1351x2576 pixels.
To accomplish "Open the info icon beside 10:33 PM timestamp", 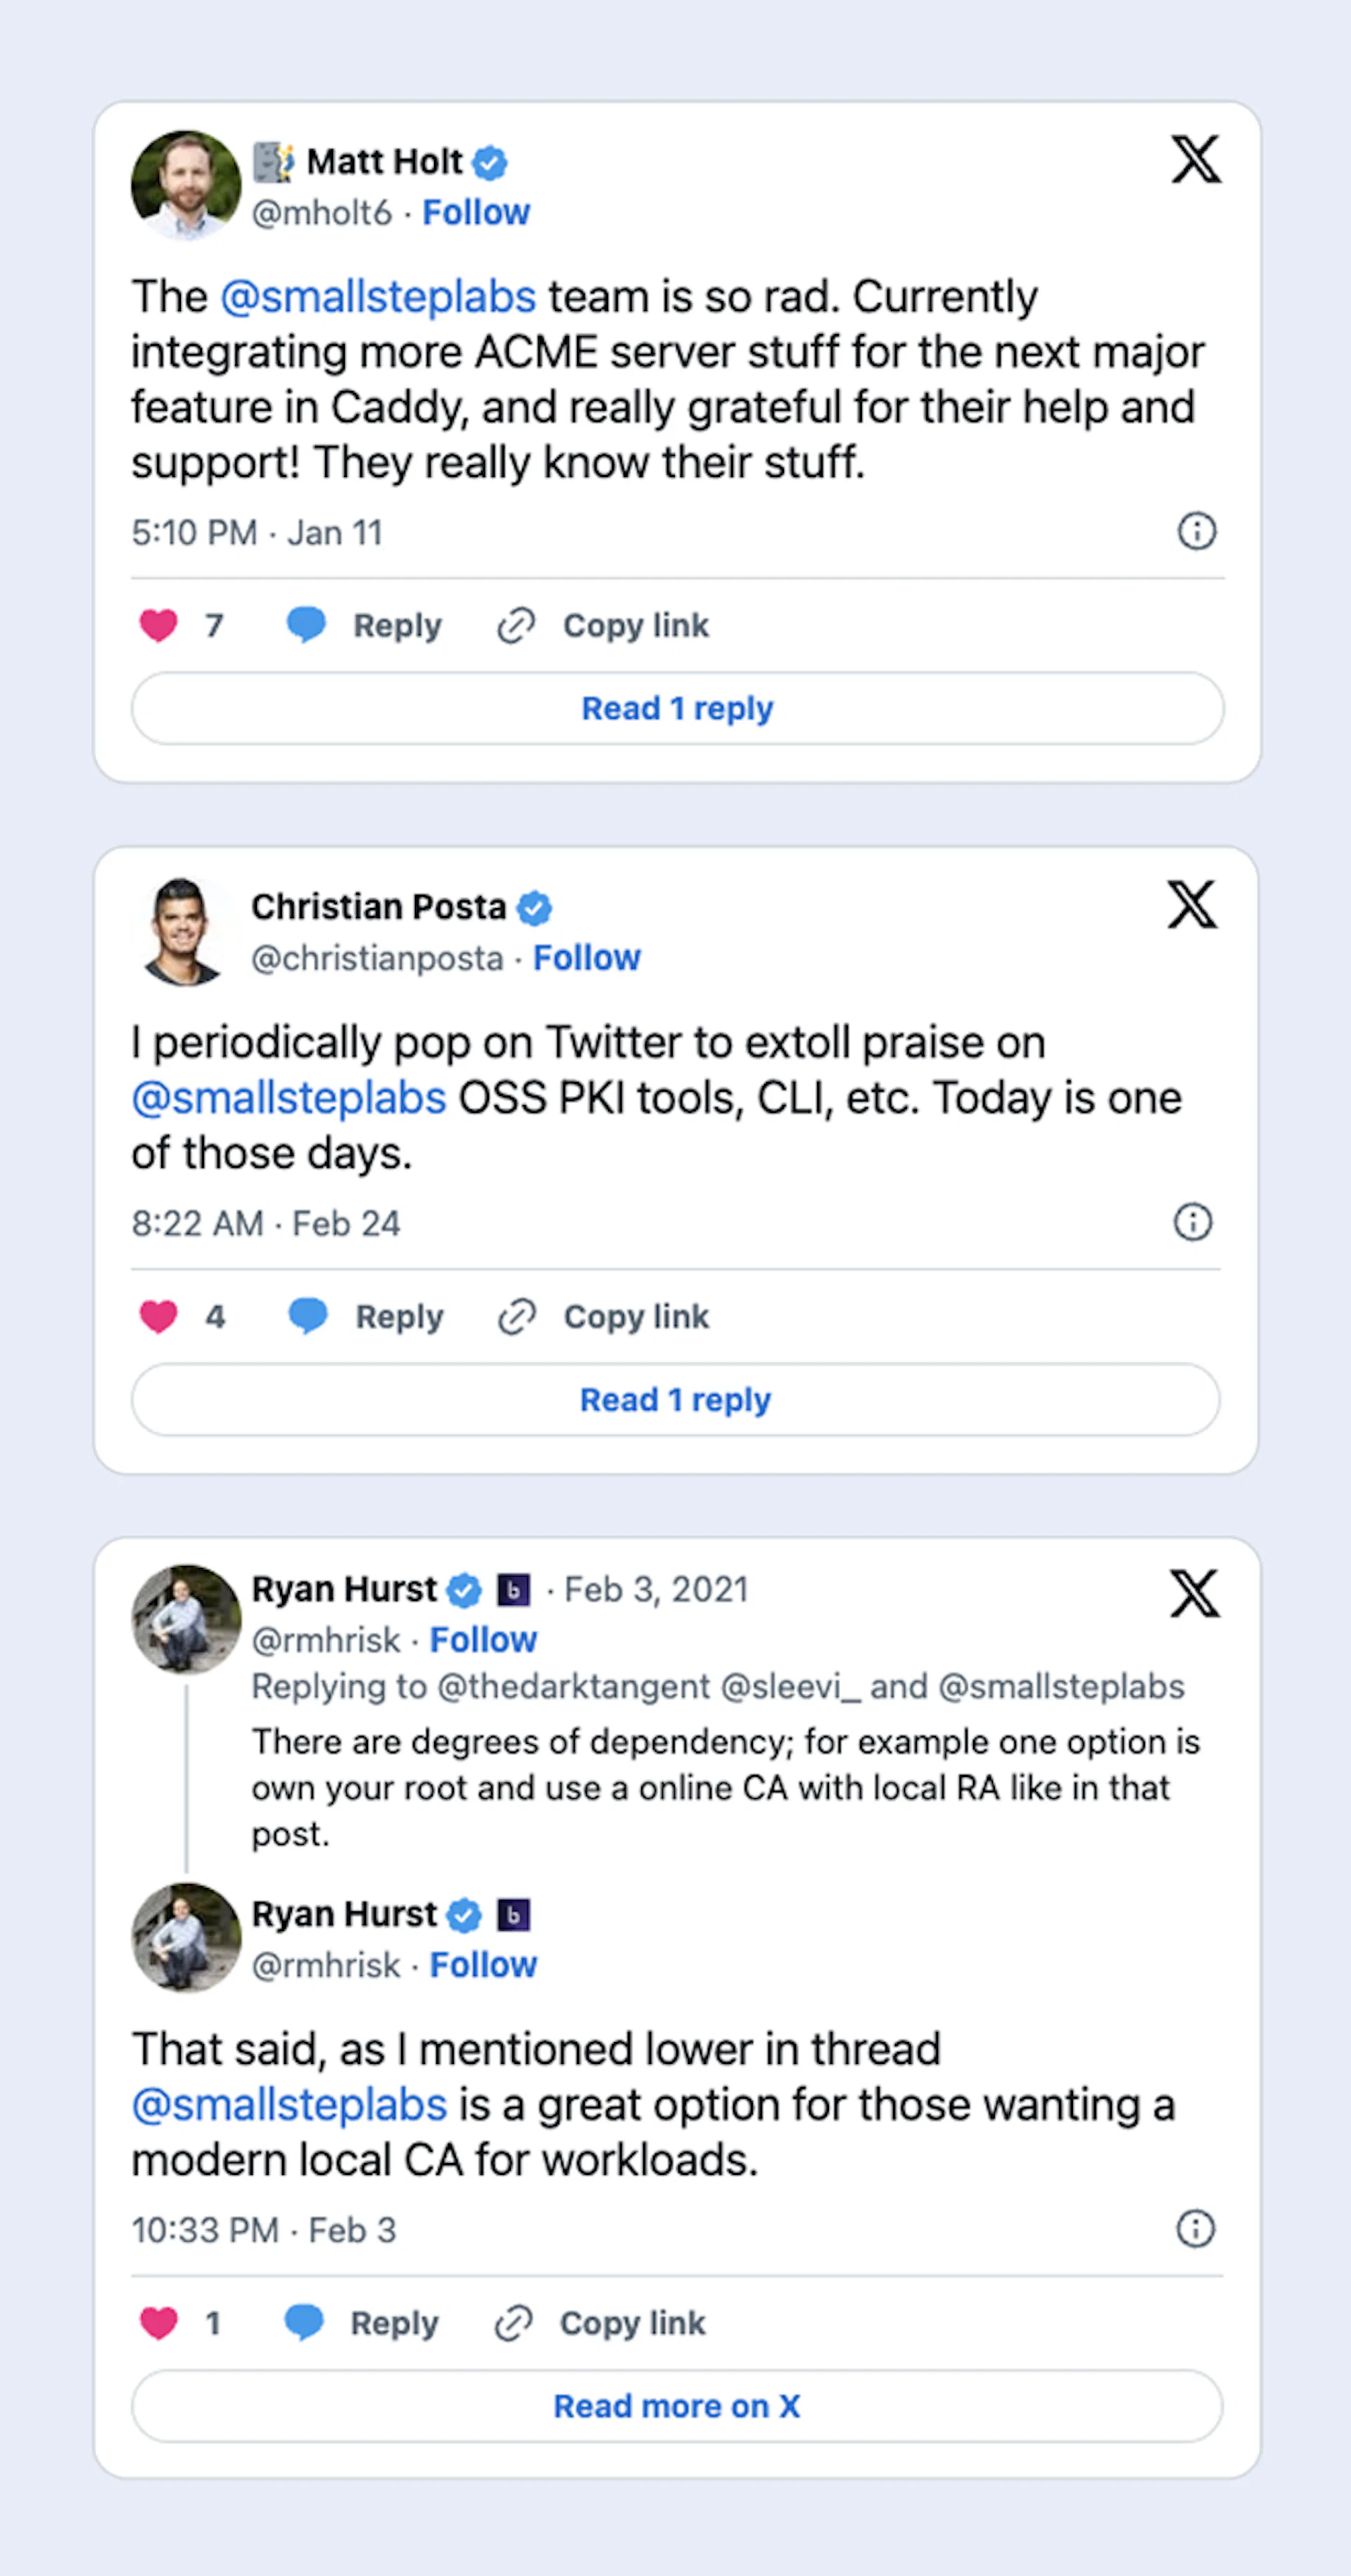I will point(1195,2228).
